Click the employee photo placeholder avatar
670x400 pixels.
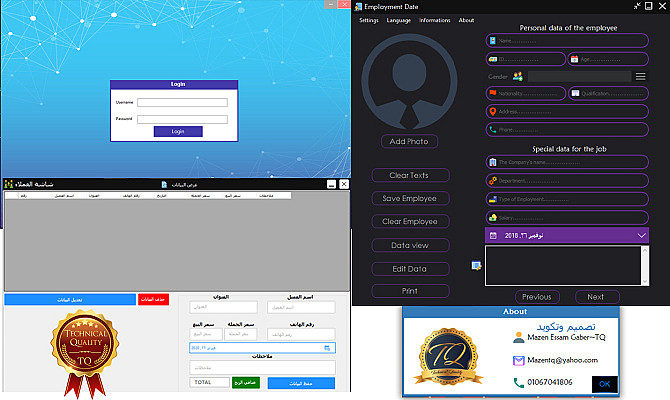(409, 82)
